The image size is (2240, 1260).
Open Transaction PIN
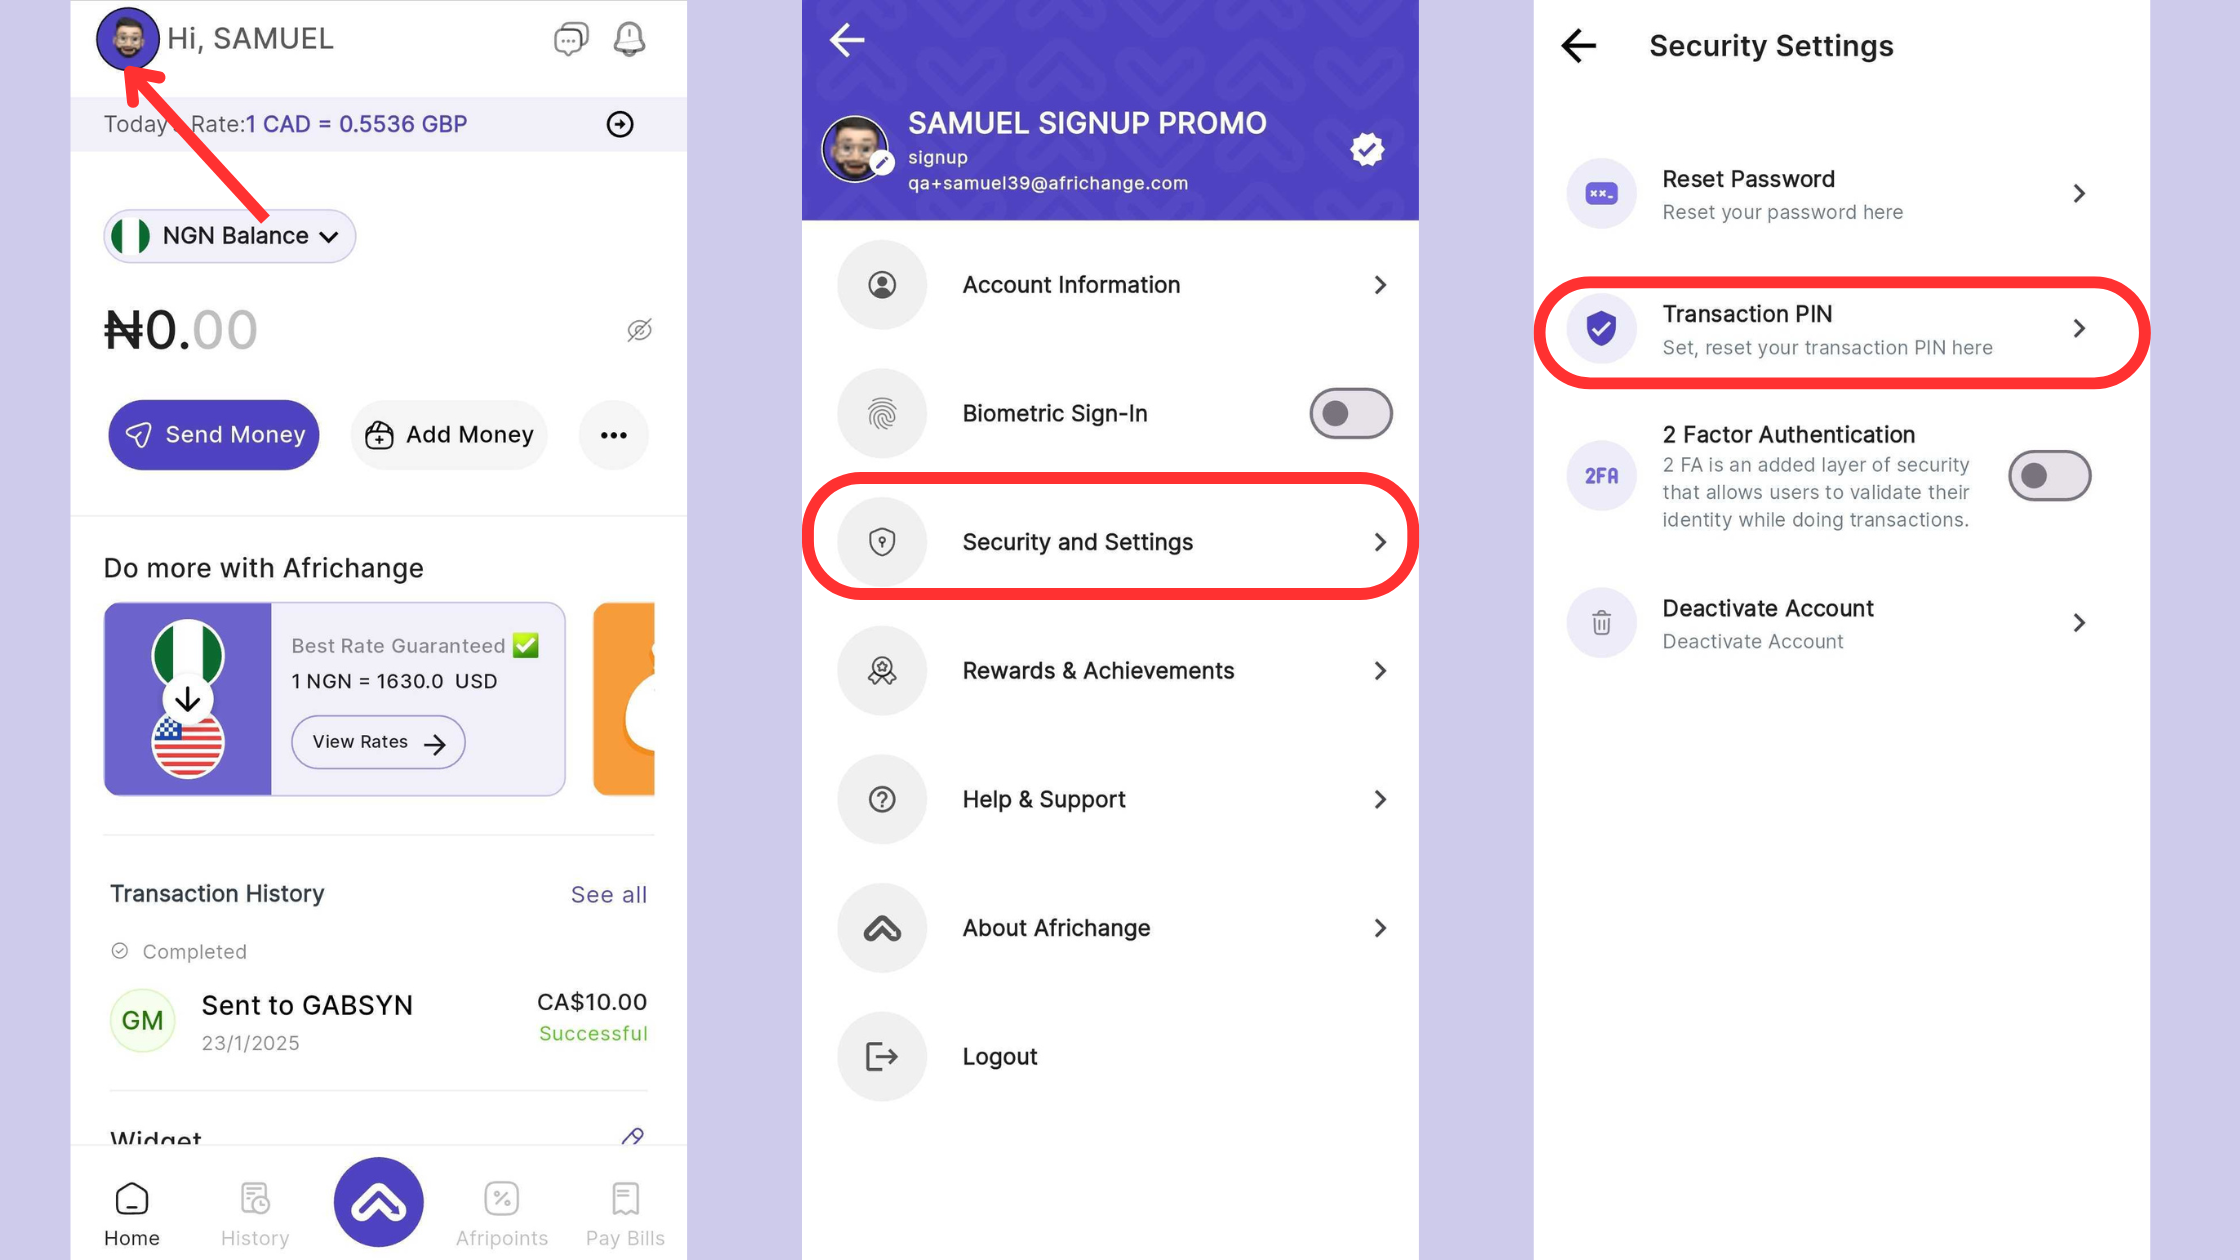pyautogui.click(x=1840, y=329)
